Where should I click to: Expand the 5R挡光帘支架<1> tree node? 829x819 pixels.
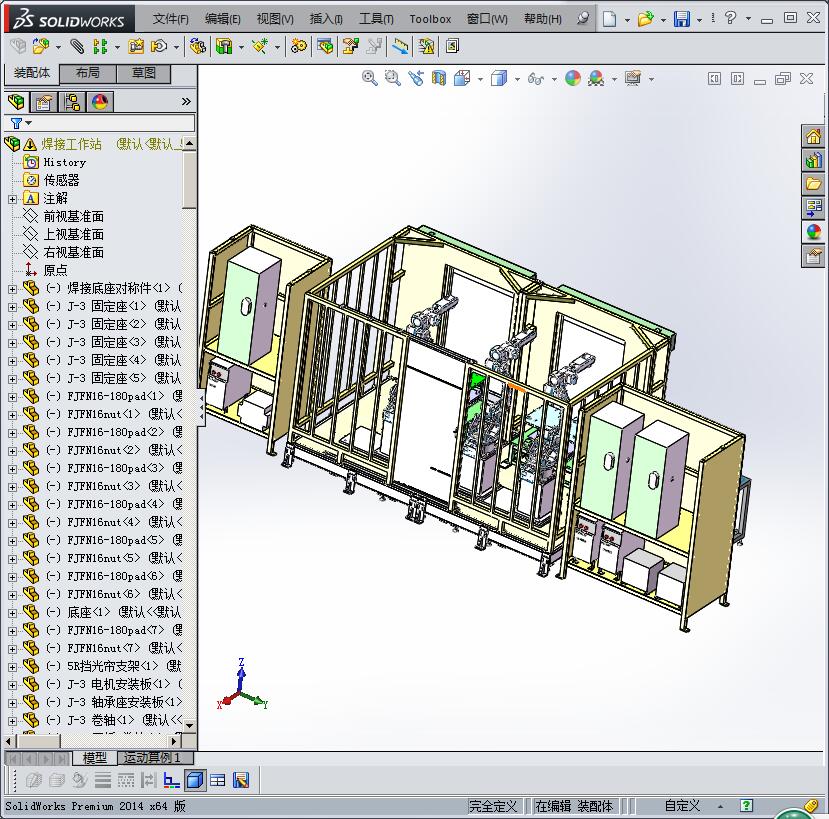point(13,667)
